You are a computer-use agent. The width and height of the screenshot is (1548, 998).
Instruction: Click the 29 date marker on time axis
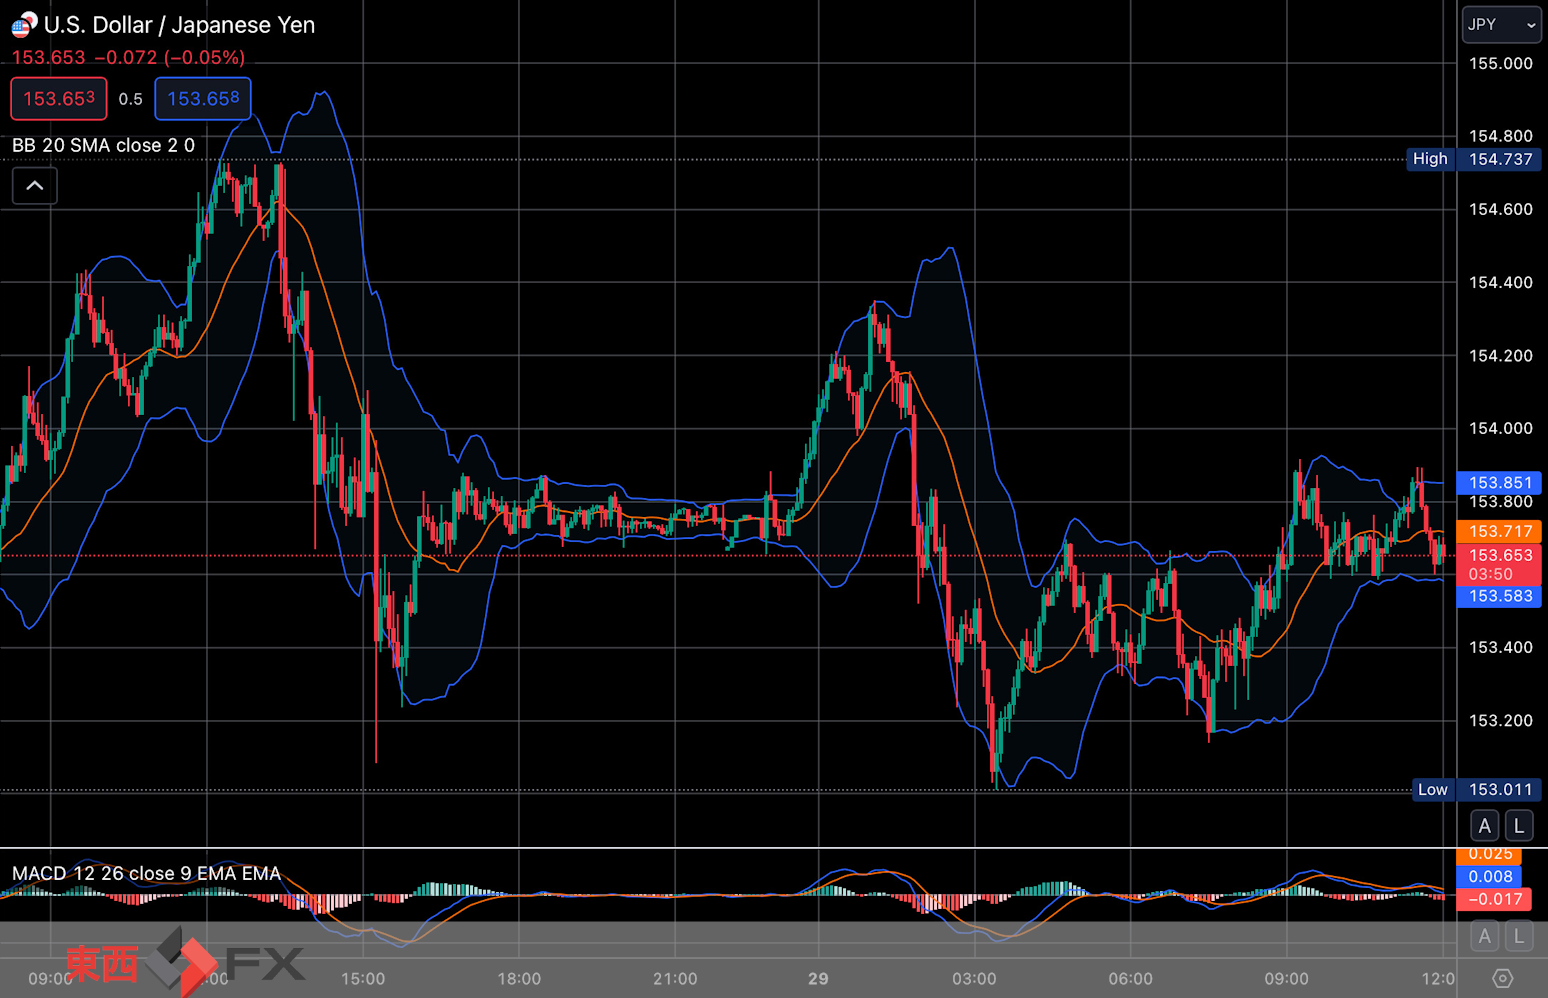pos(818,979)
